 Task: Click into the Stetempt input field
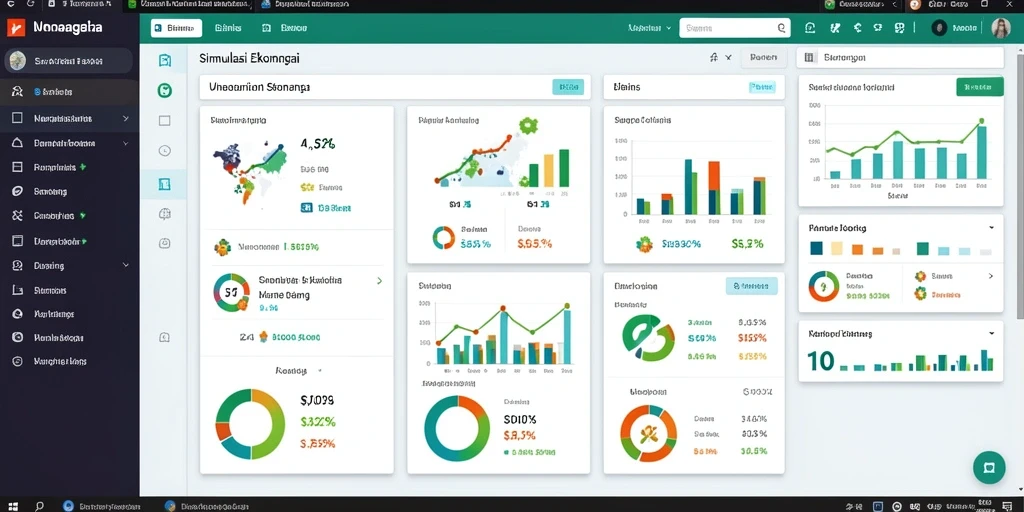900,57
